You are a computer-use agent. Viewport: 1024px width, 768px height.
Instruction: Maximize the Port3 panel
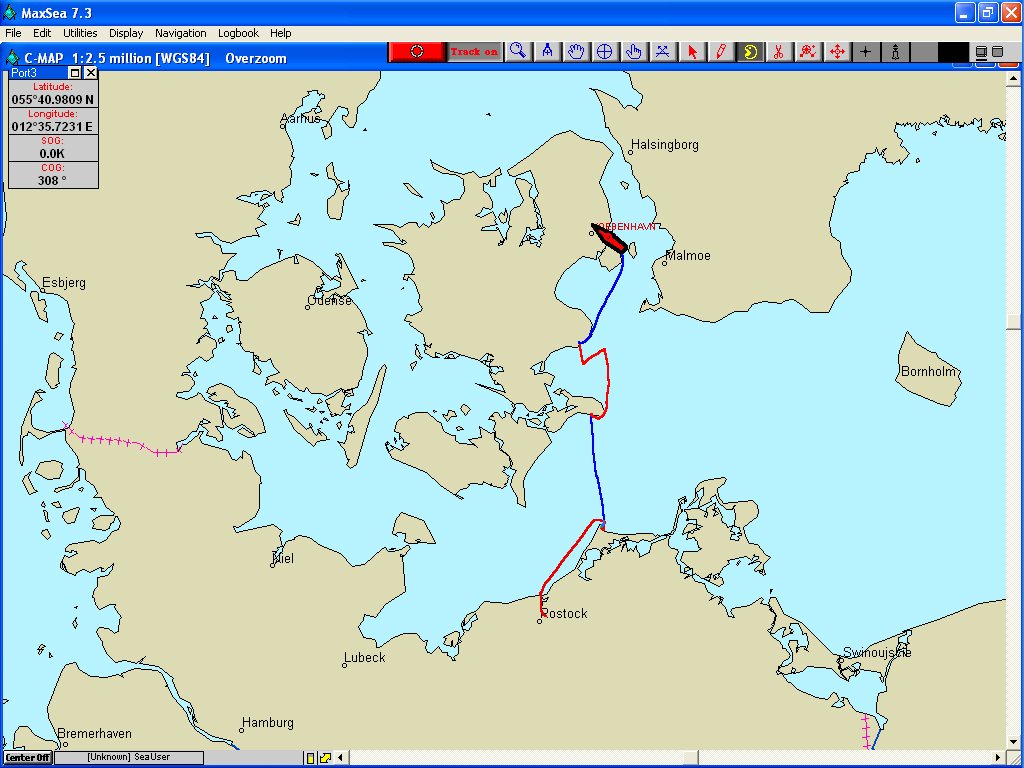click(x=75, y=73)
